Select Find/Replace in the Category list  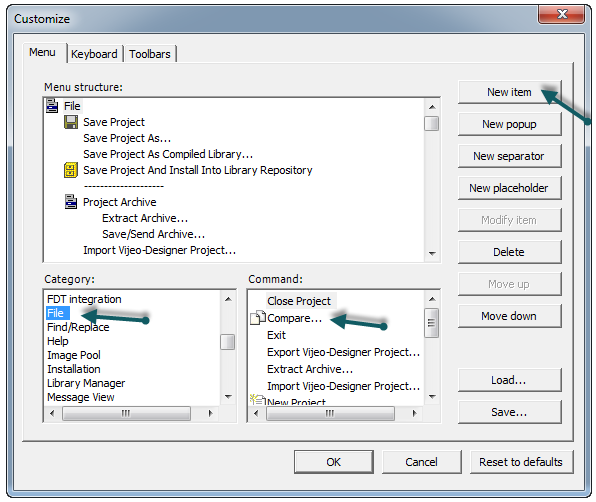point(78,327)
